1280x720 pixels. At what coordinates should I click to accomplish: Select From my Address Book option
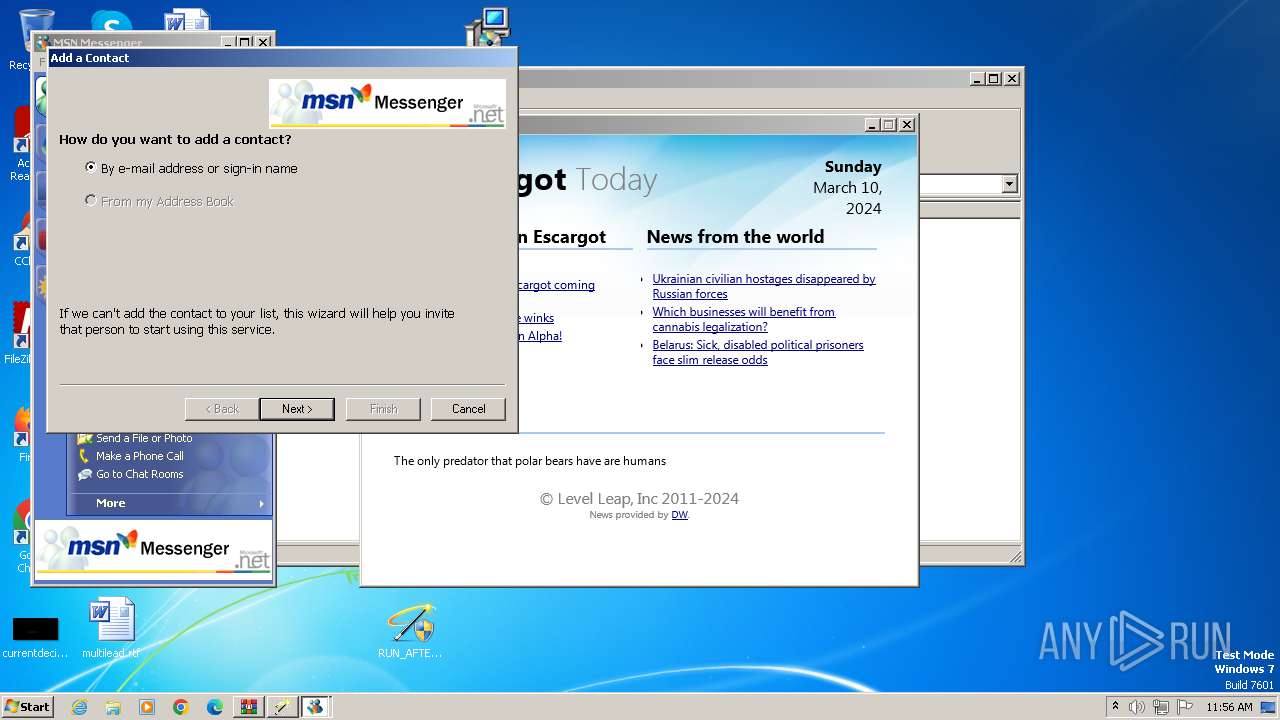(159, 201)
